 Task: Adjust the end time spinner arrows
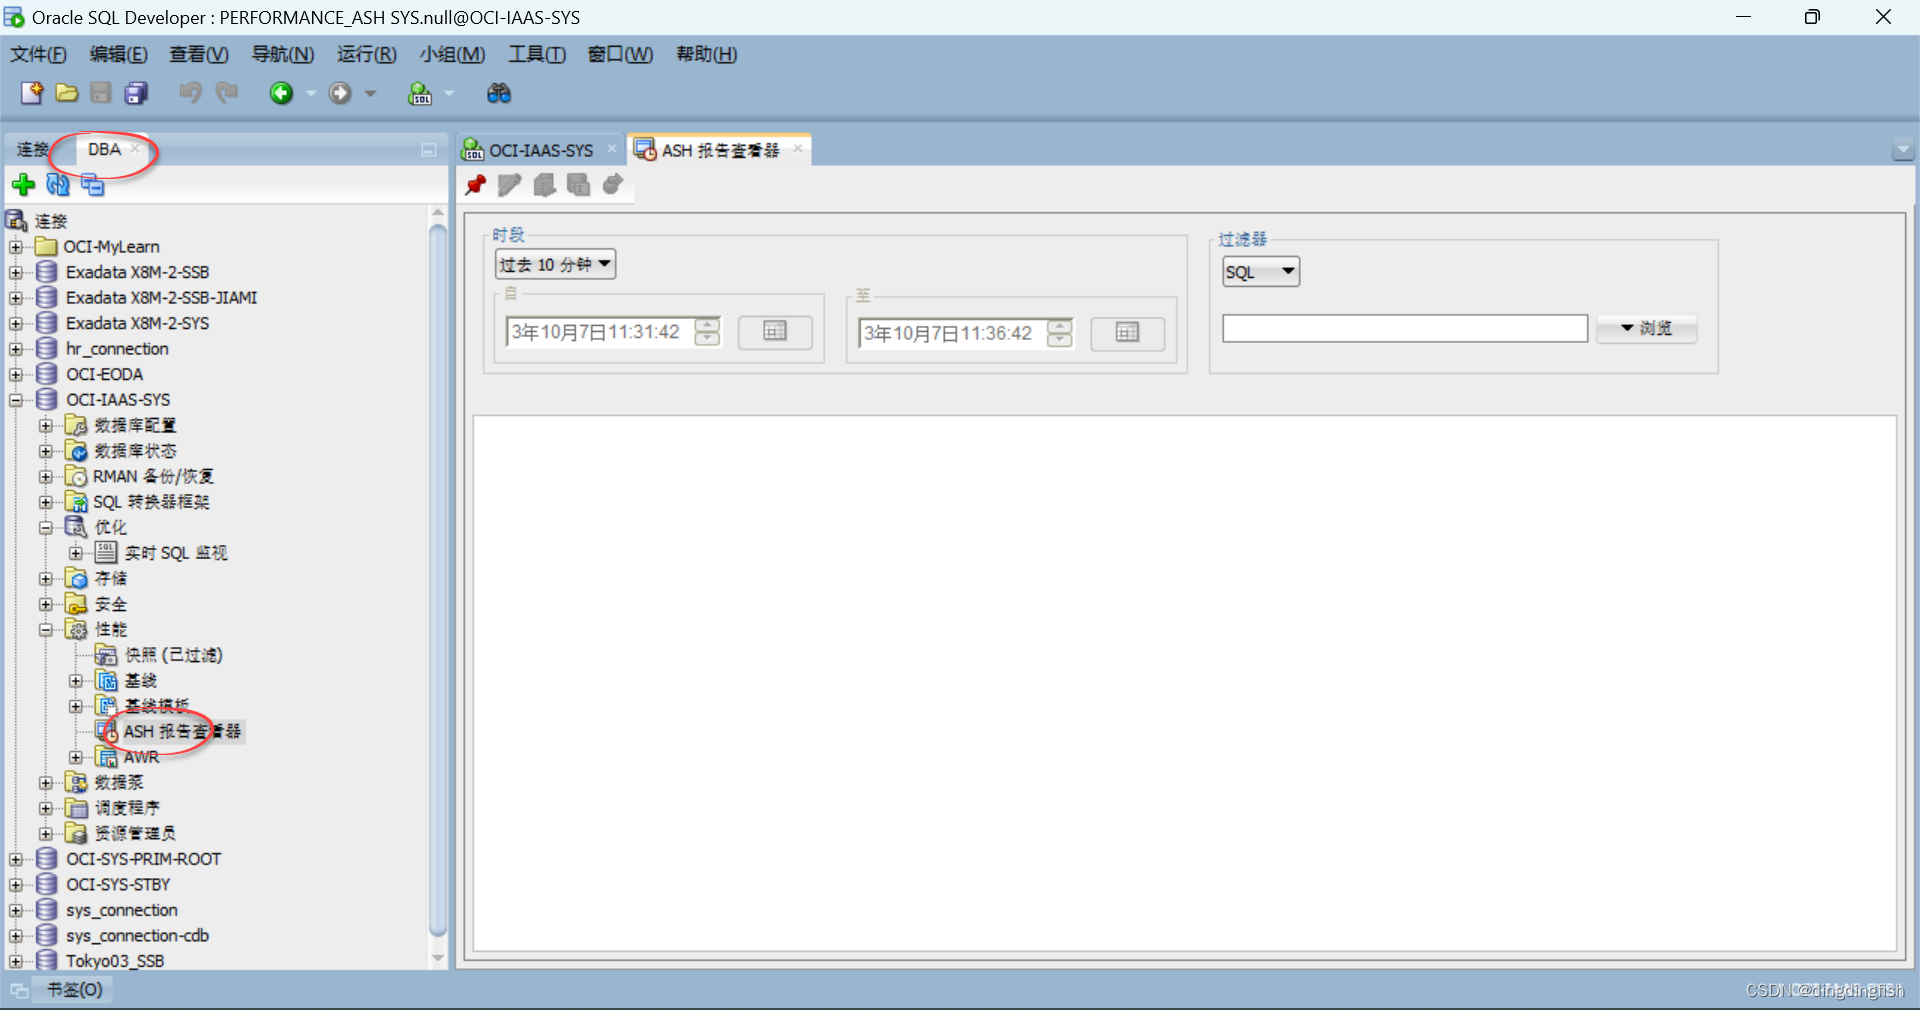pos(1059,333)
